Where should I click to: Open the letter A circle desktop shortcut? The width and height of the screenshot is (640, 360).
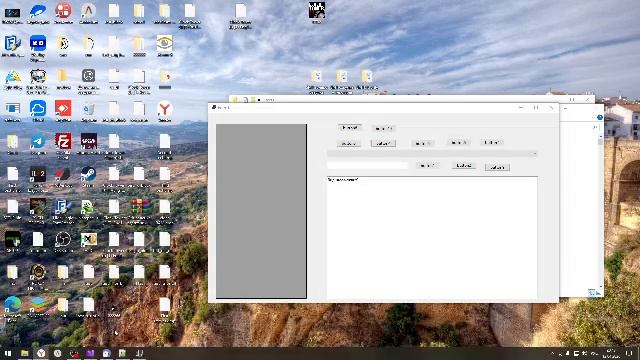pos(88,11)
